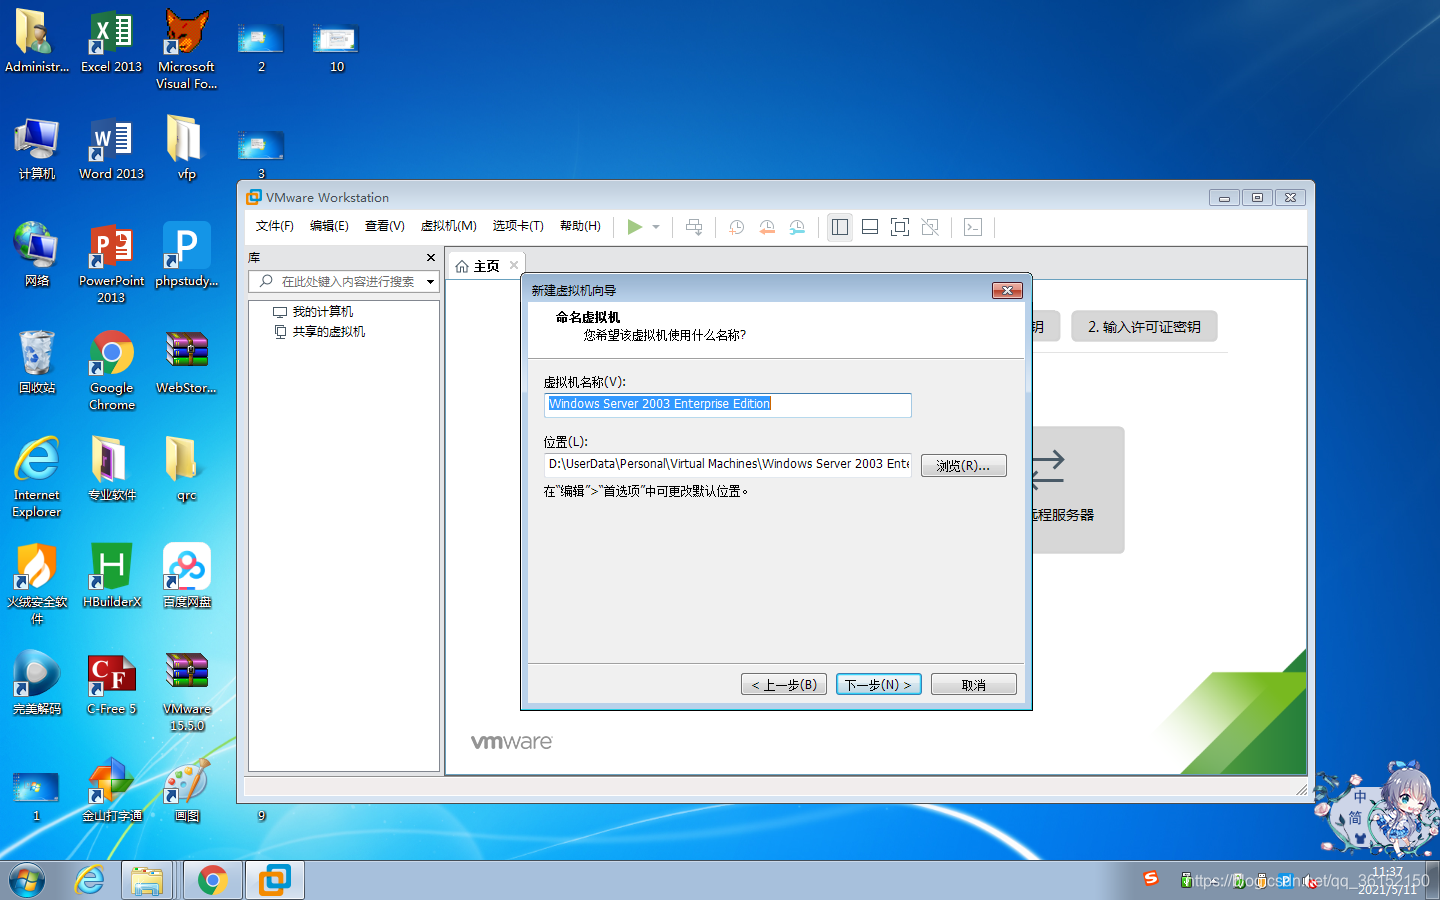Open Internet Explorer desktop icon
Viewport: 1440px width, 900px height.
37,477
